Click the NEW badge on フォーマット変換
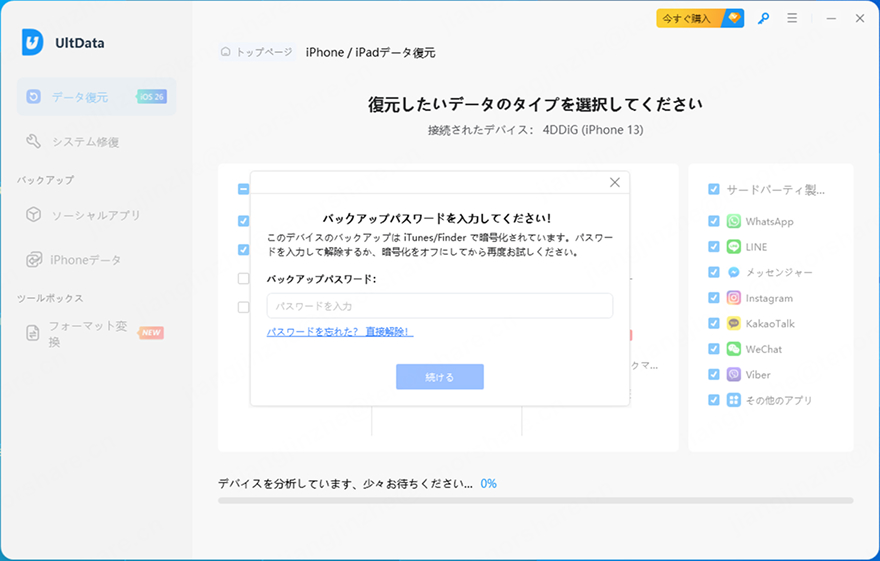880x561 pixels. click(151, 333)
